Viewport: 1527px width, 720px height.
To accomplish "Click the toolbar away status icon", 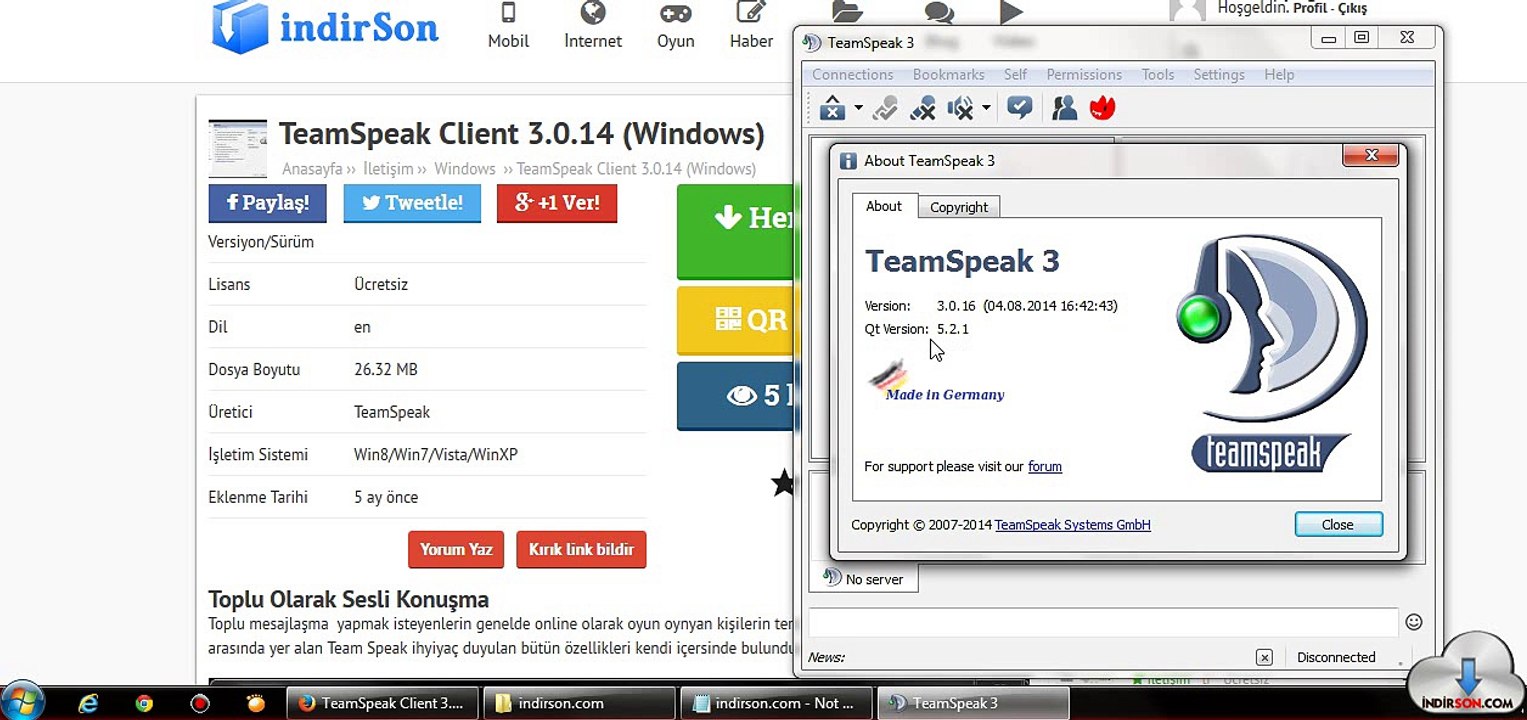I will tap(884, 108).
